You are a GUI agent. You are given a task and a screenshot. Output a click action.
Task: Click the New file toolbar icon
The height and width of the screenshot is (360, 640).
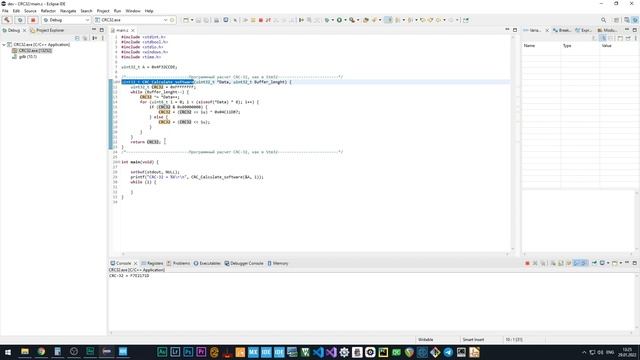(186, 20)
